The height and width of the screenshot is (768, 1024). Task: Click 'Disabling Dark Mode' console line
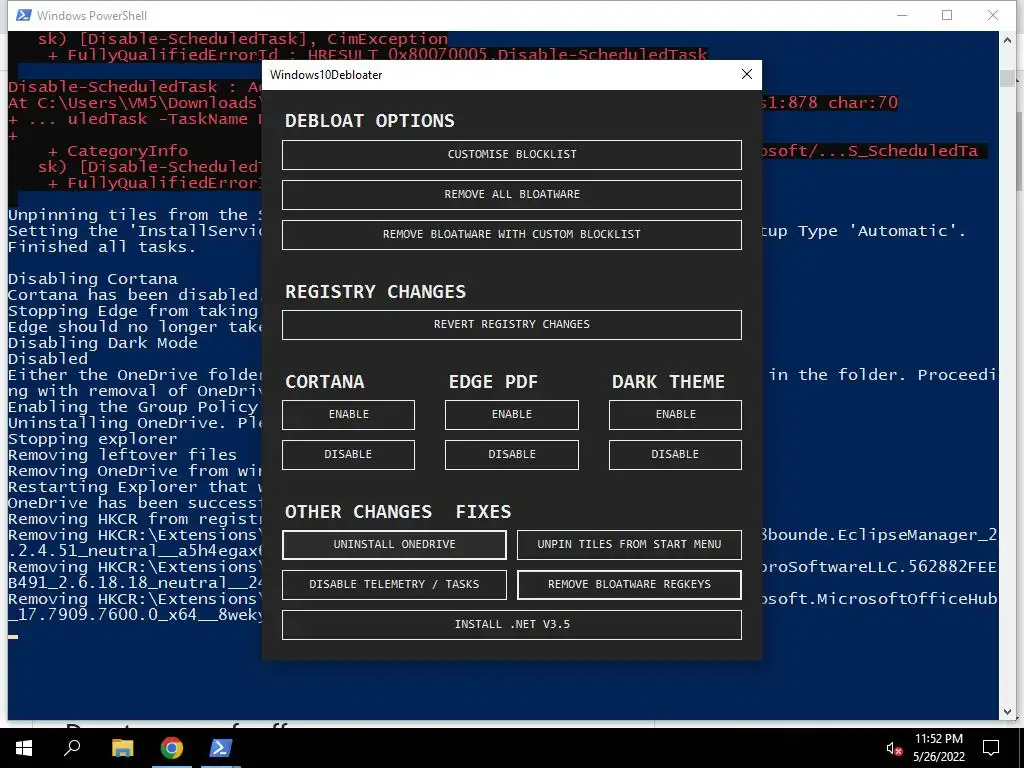coord(103,343)
